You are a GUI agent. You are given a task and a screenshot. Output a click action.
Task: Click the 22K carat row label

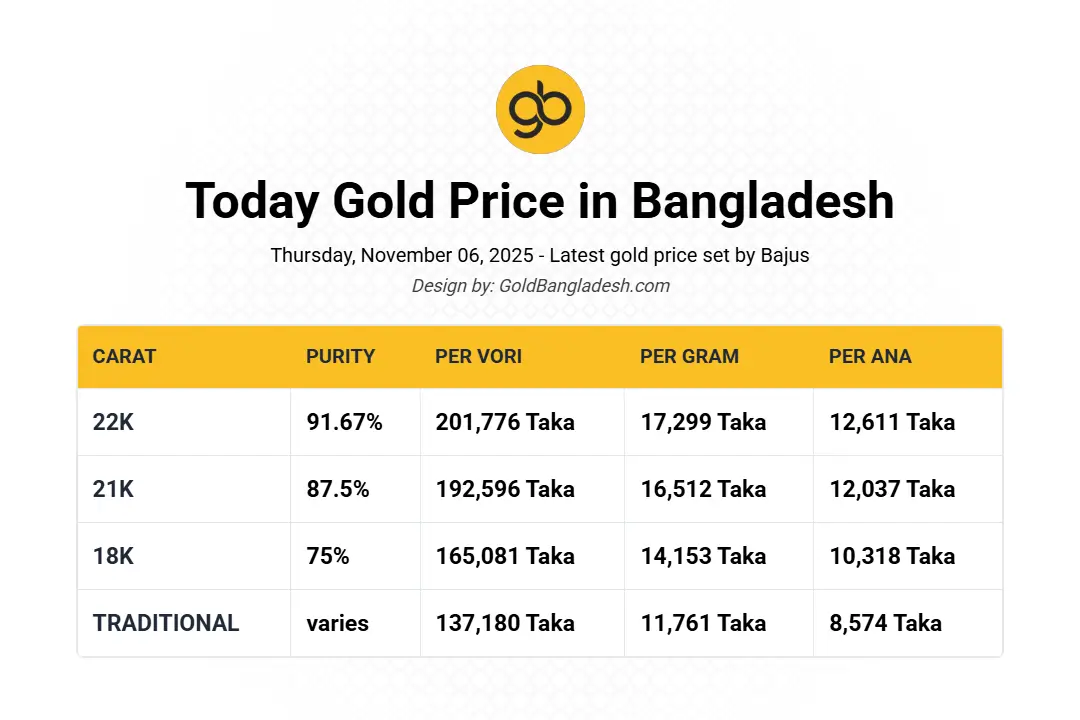[x=113, y=422]
